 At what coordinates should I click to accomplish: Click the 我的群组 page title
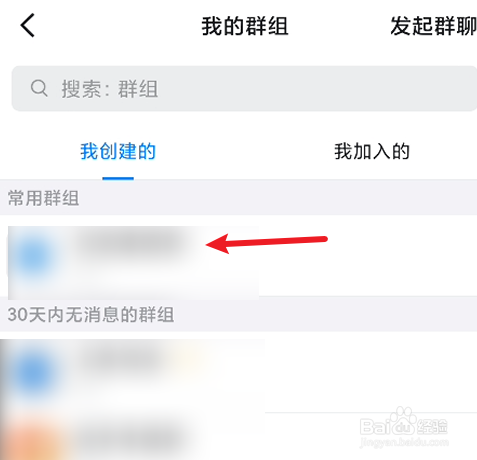point(245,26)
